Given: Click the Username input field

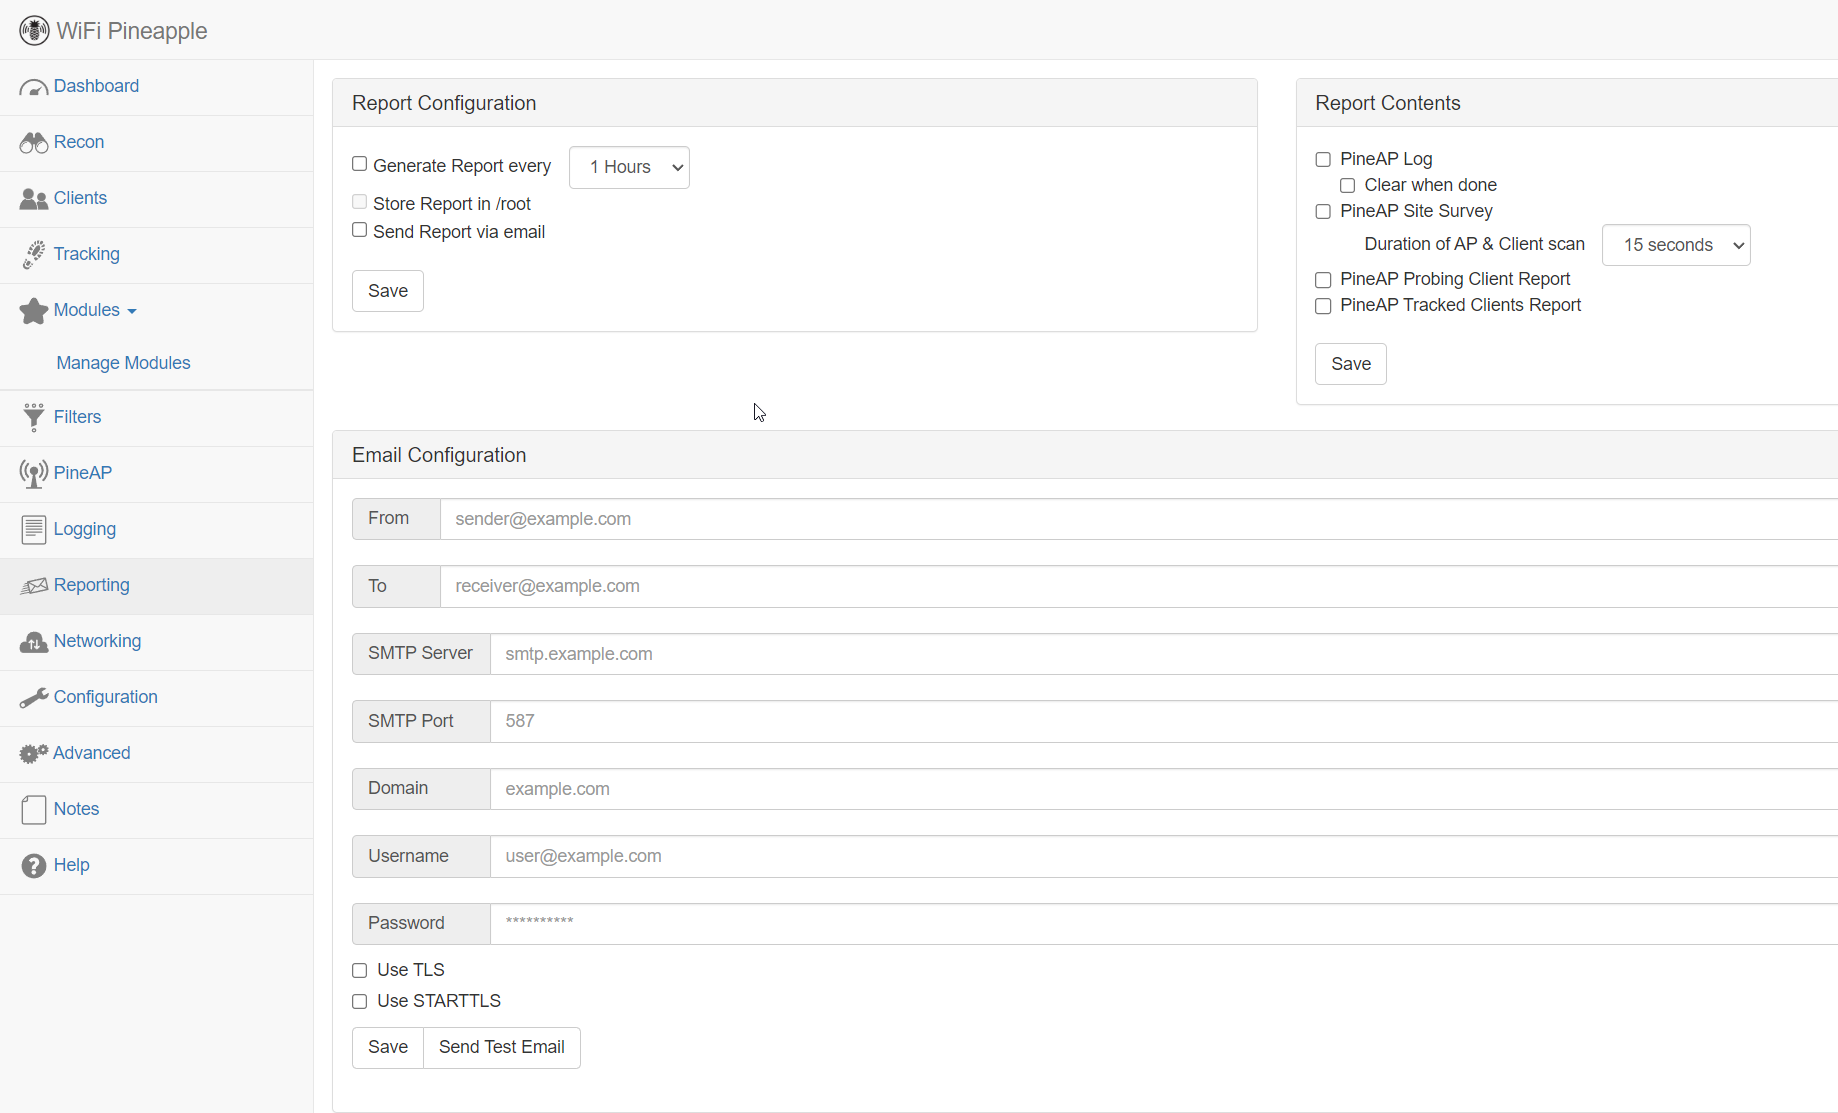Looking at the screenshot, I should coord(1164,856).
